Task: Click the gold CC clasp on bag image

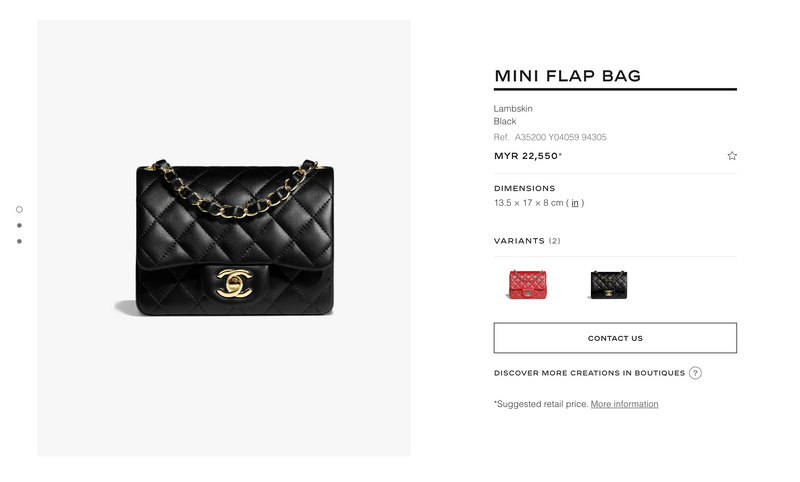Action: (234, 284)
